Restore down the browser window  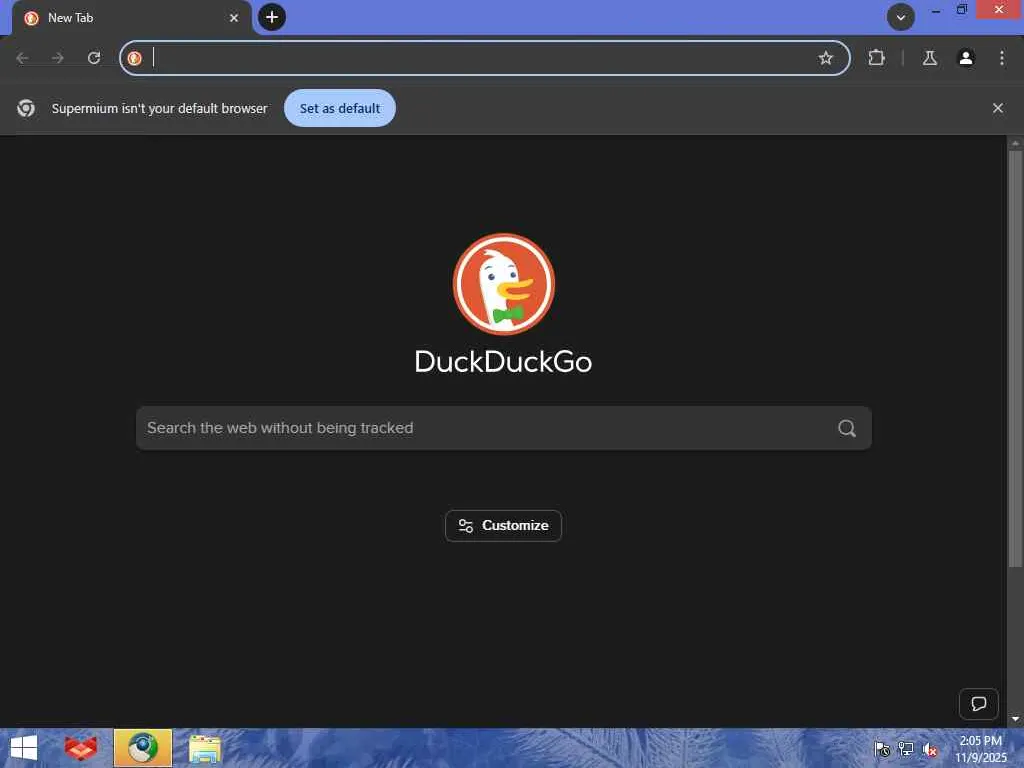tap(962, 10)
